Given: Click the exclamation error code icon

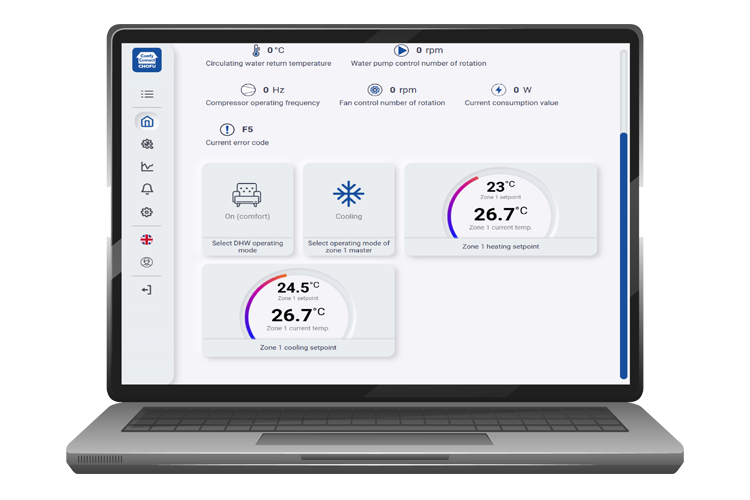Looking at the screenshot, I should click(x=227, y=130).
